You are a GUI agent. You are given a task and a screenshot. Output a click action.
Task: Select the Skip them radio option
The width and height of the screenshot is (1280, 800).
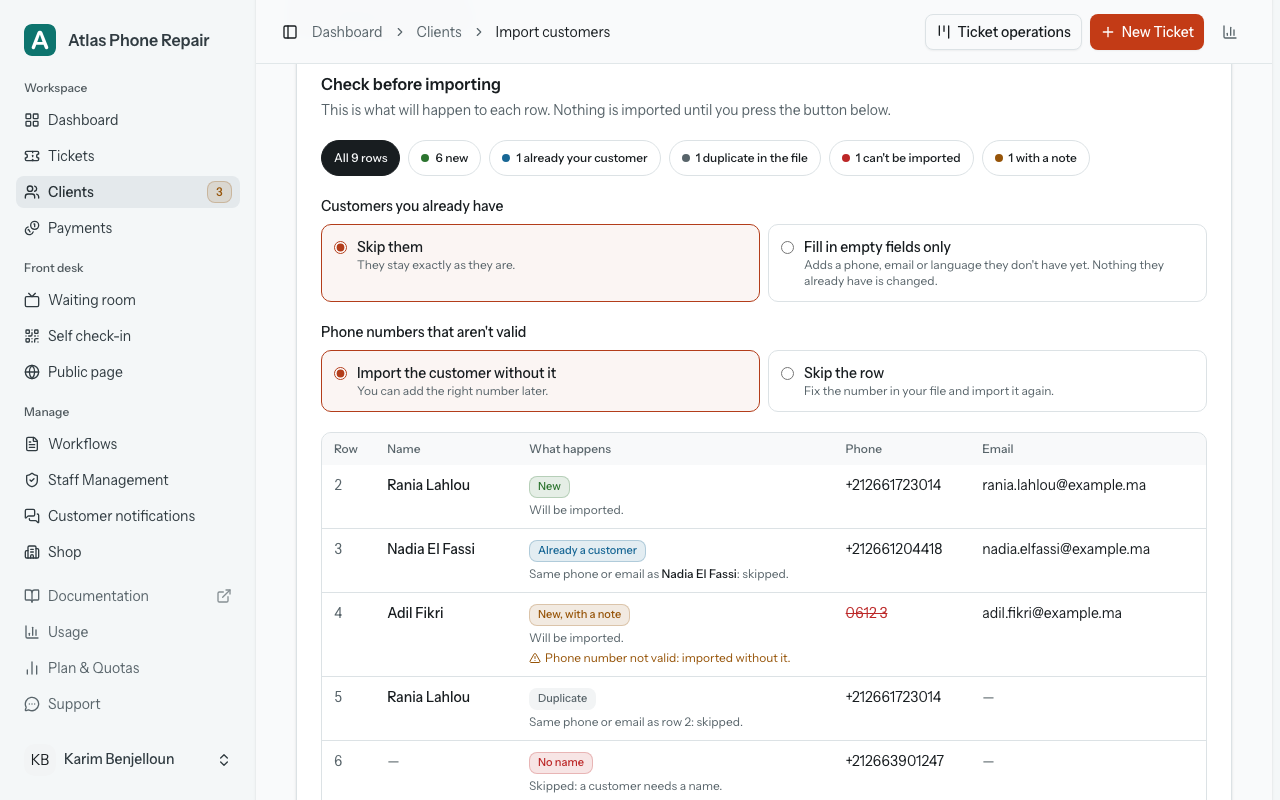(x=341, y=247)
